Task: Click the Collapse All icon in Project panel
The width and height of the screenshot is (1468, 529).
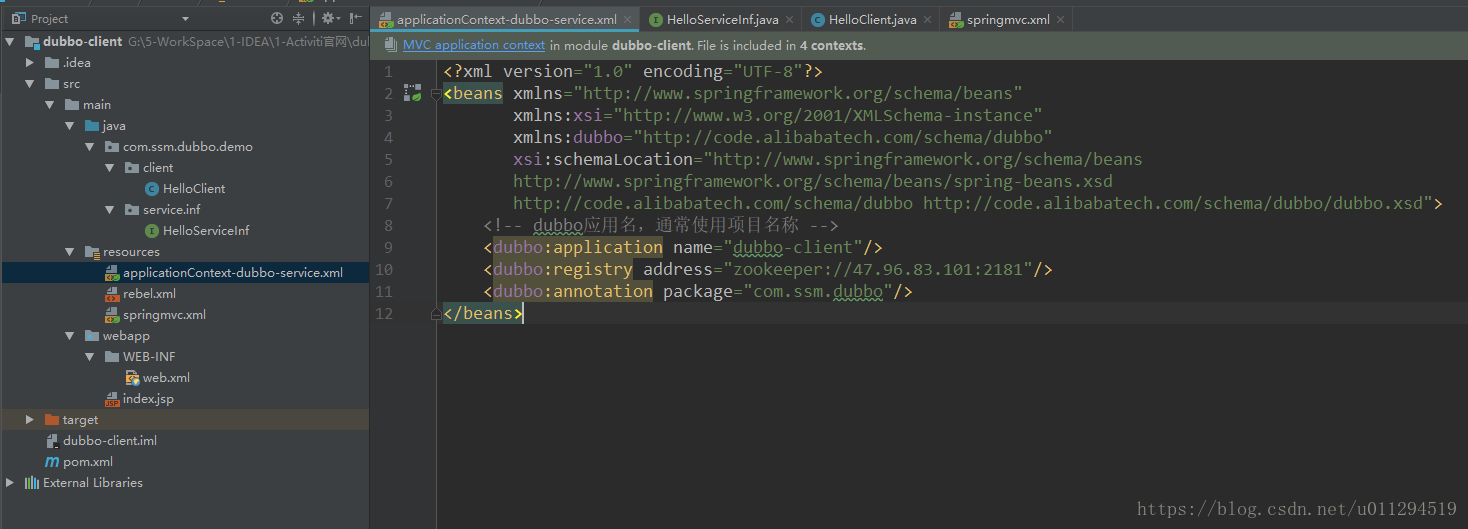Action: point(299,18)
